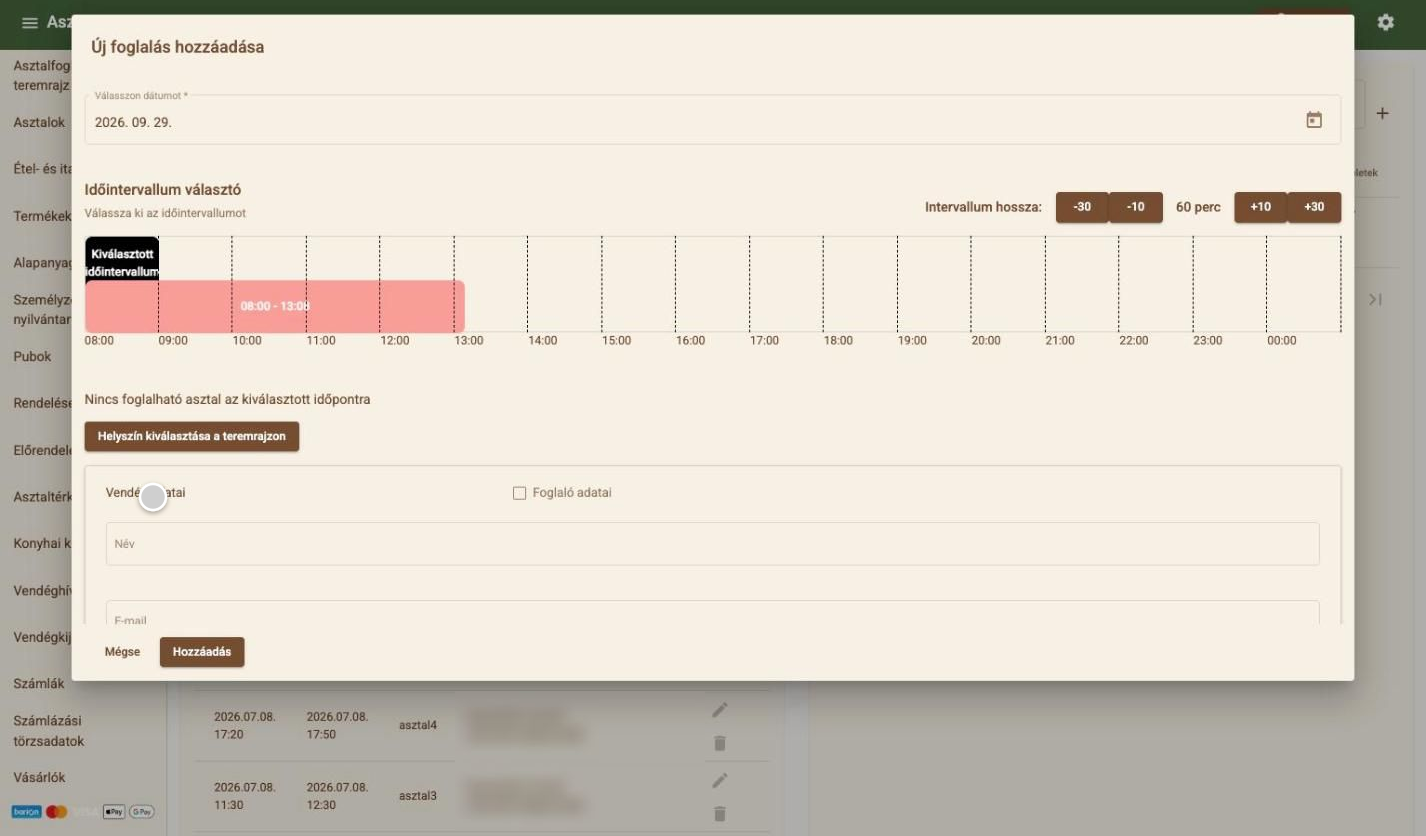
Task: Increase interval length by 30 minutes
Action: pos(1314,207)
